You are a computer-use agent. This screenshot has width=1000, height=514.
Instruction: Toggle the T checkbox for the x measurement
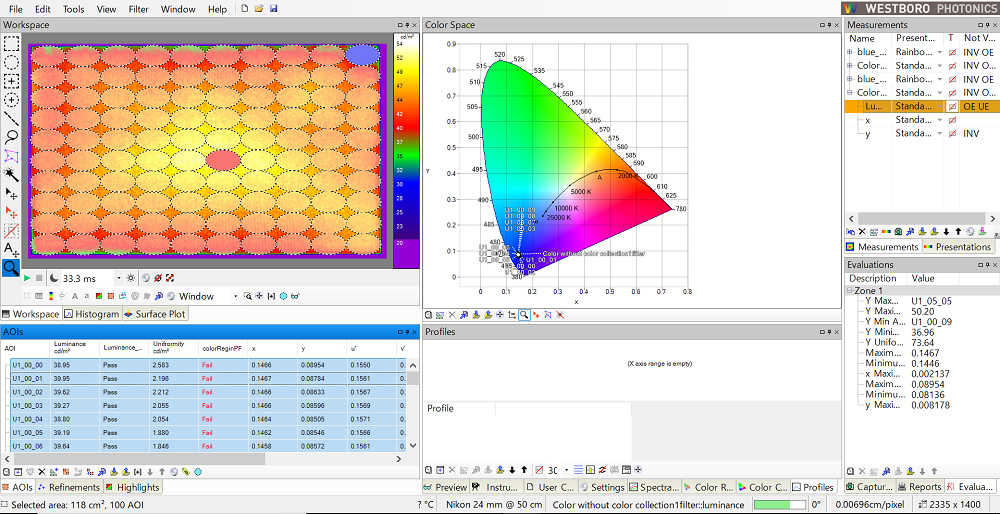952,120
